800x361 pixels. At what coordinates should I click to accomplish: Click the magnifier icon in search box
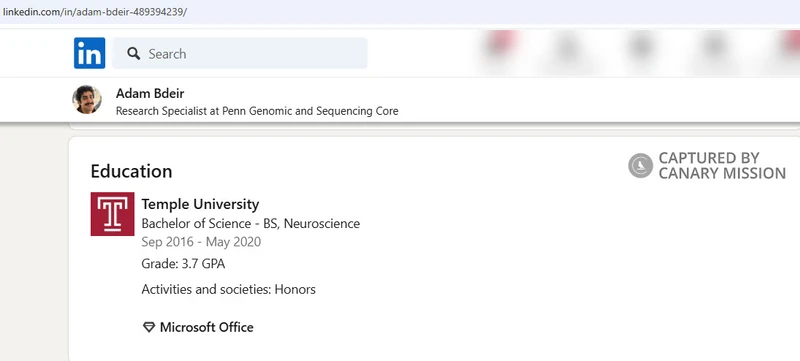(134, 54)
